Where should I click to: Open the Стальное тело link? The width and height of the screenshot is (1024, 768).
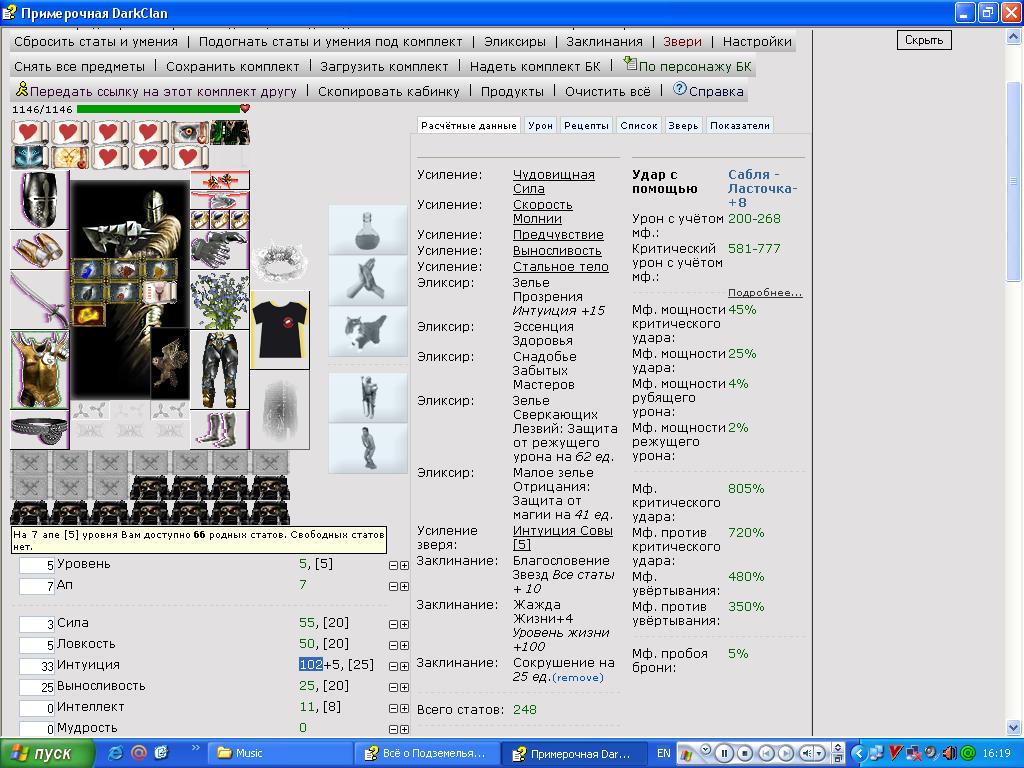pyautogui.click(x=560, y=266)
